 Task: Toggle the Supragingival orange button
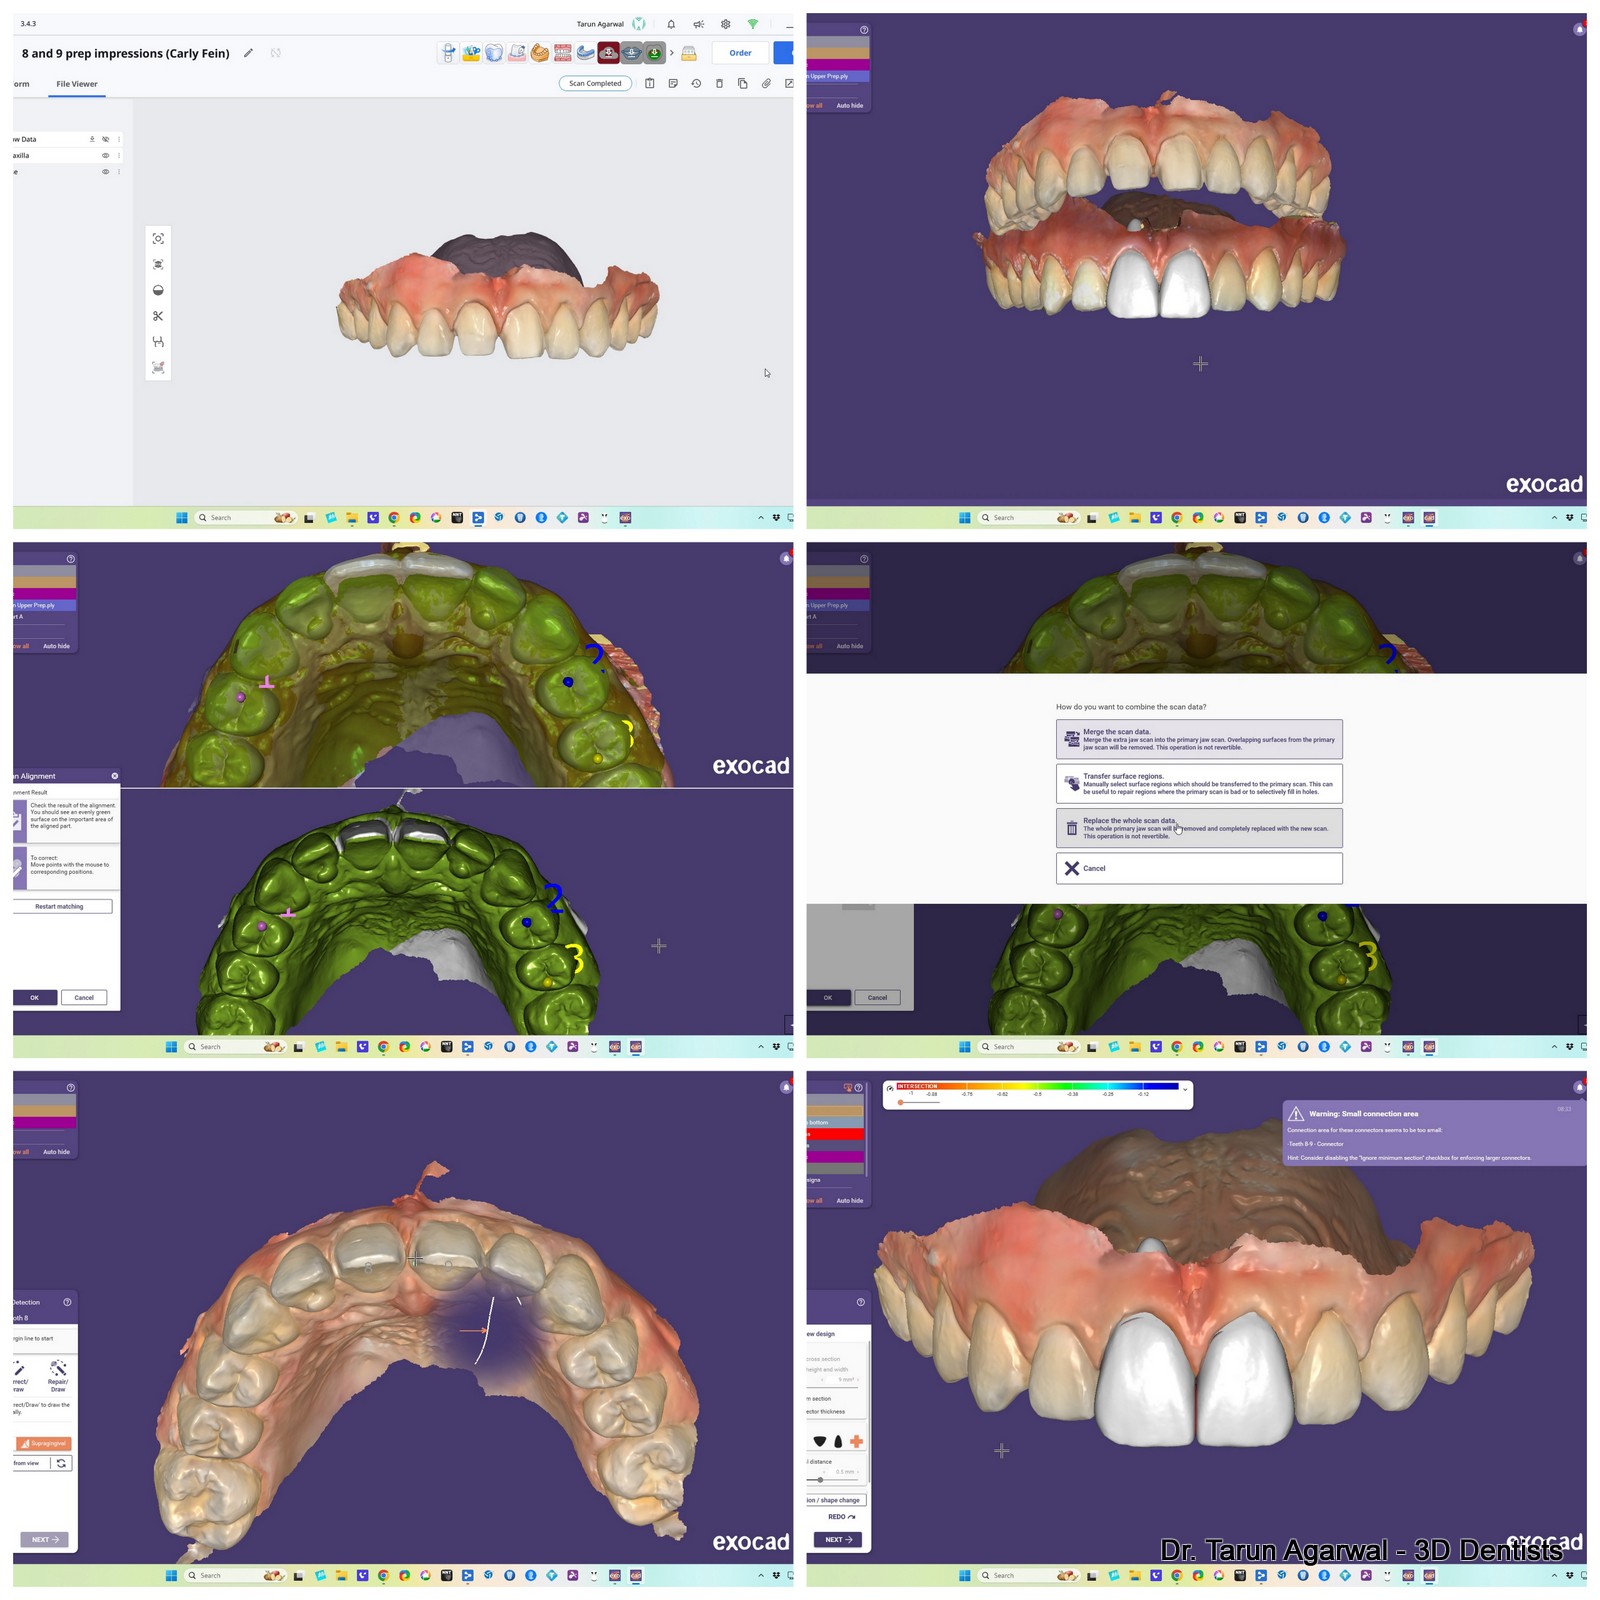[44, 1443]
